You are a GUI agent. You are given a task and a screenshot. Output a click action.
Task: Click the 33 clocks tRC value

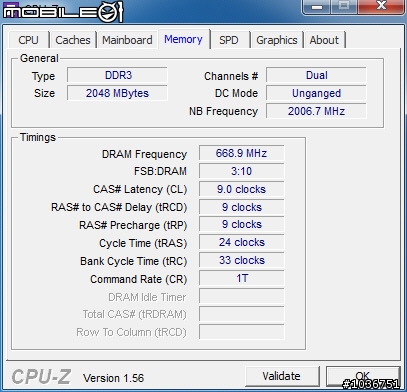pos(242,260)
